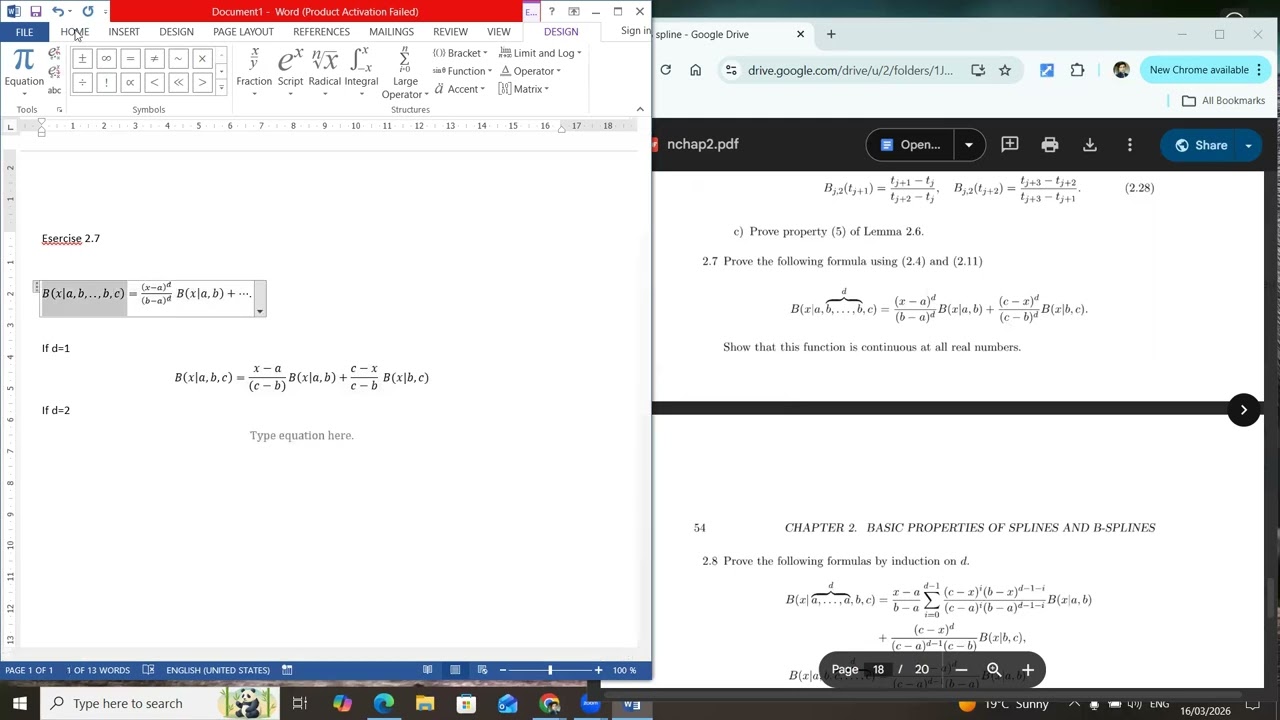Open equation options arrow on equation box
Viewport: 1280px width, 720px height.
tap(260, 311)
